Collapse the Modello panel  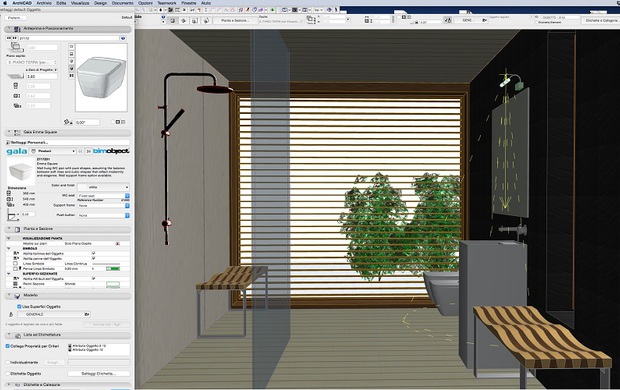click(x=9, y=295)
